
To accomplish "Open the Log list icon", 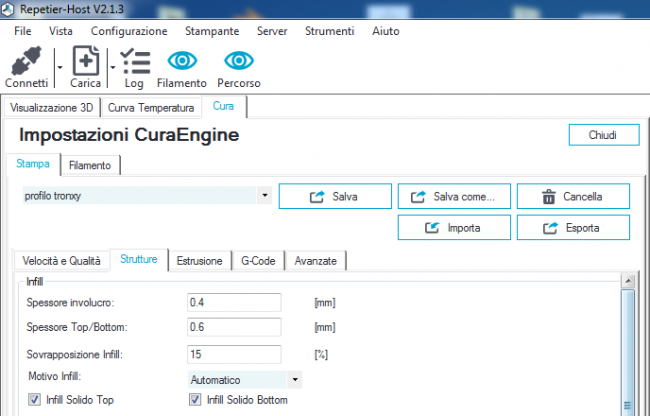I will [134, 62].
